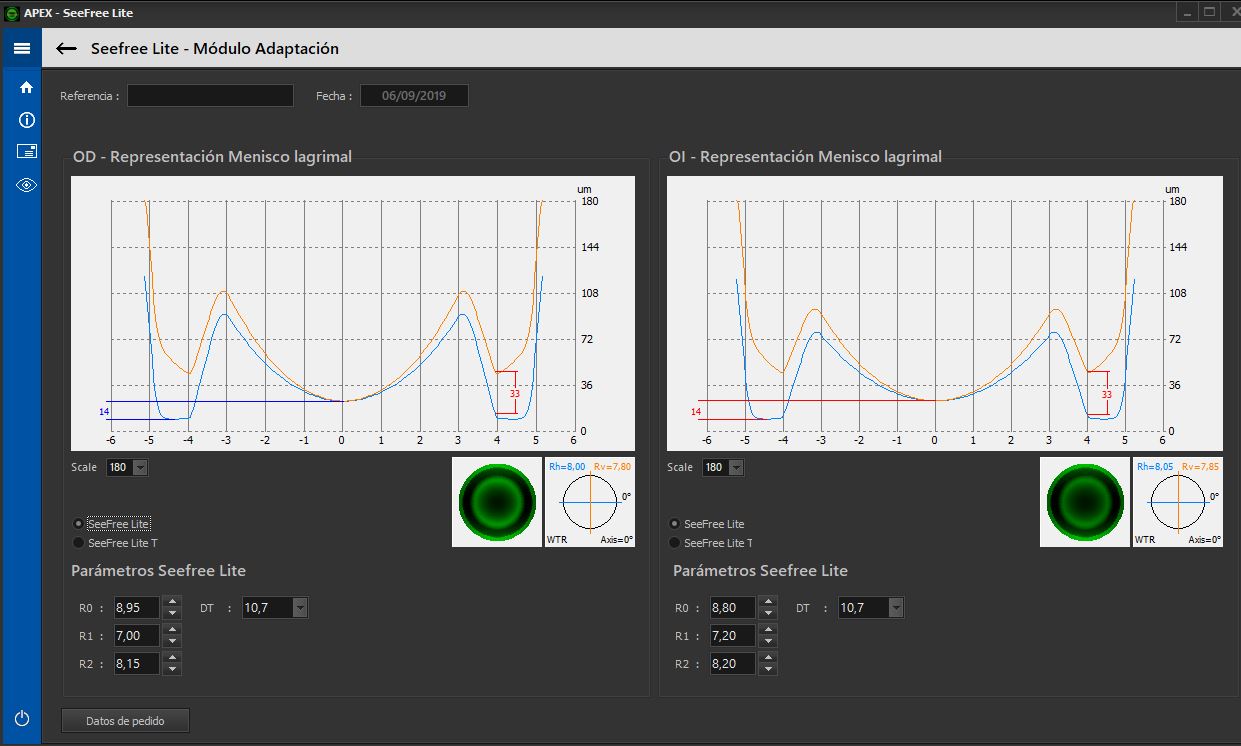Increase OI R2 value 8,20
The width and height of the screenshot is (1241, 746).
click(x=768, y=658)
